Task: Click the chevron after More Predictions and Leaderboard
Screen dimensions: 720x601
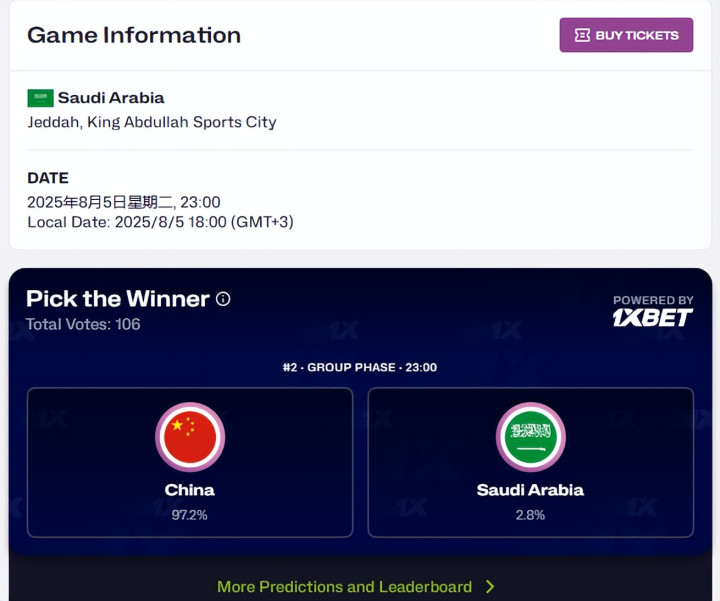Action: click(490, 587)
